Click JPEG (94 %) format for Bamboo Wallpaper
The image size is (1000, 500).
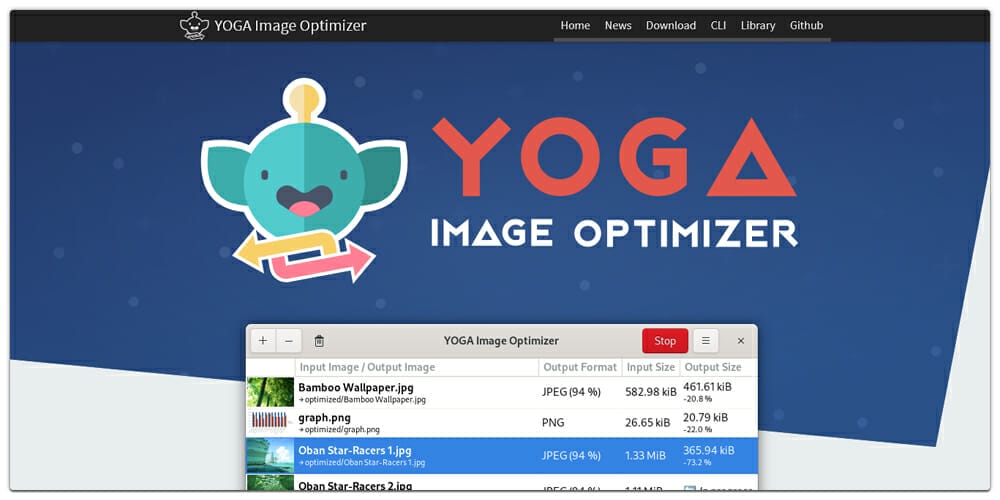[x=571, y=392]
